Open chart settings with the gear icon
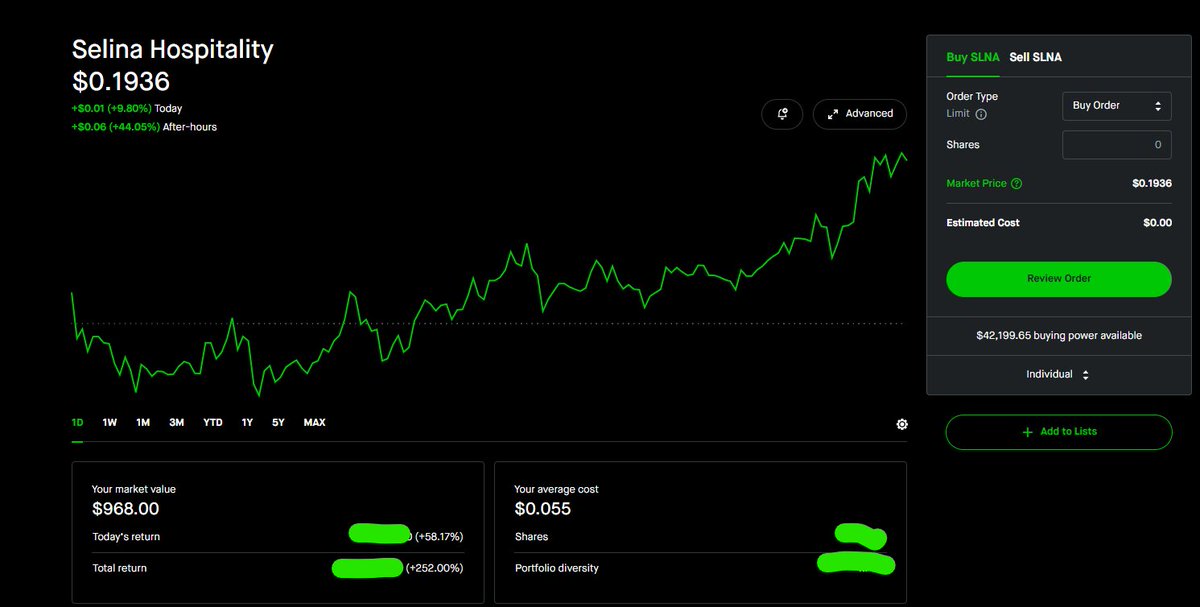The width and height of the screenshot is (1200, 607). (x=901, y=423)
